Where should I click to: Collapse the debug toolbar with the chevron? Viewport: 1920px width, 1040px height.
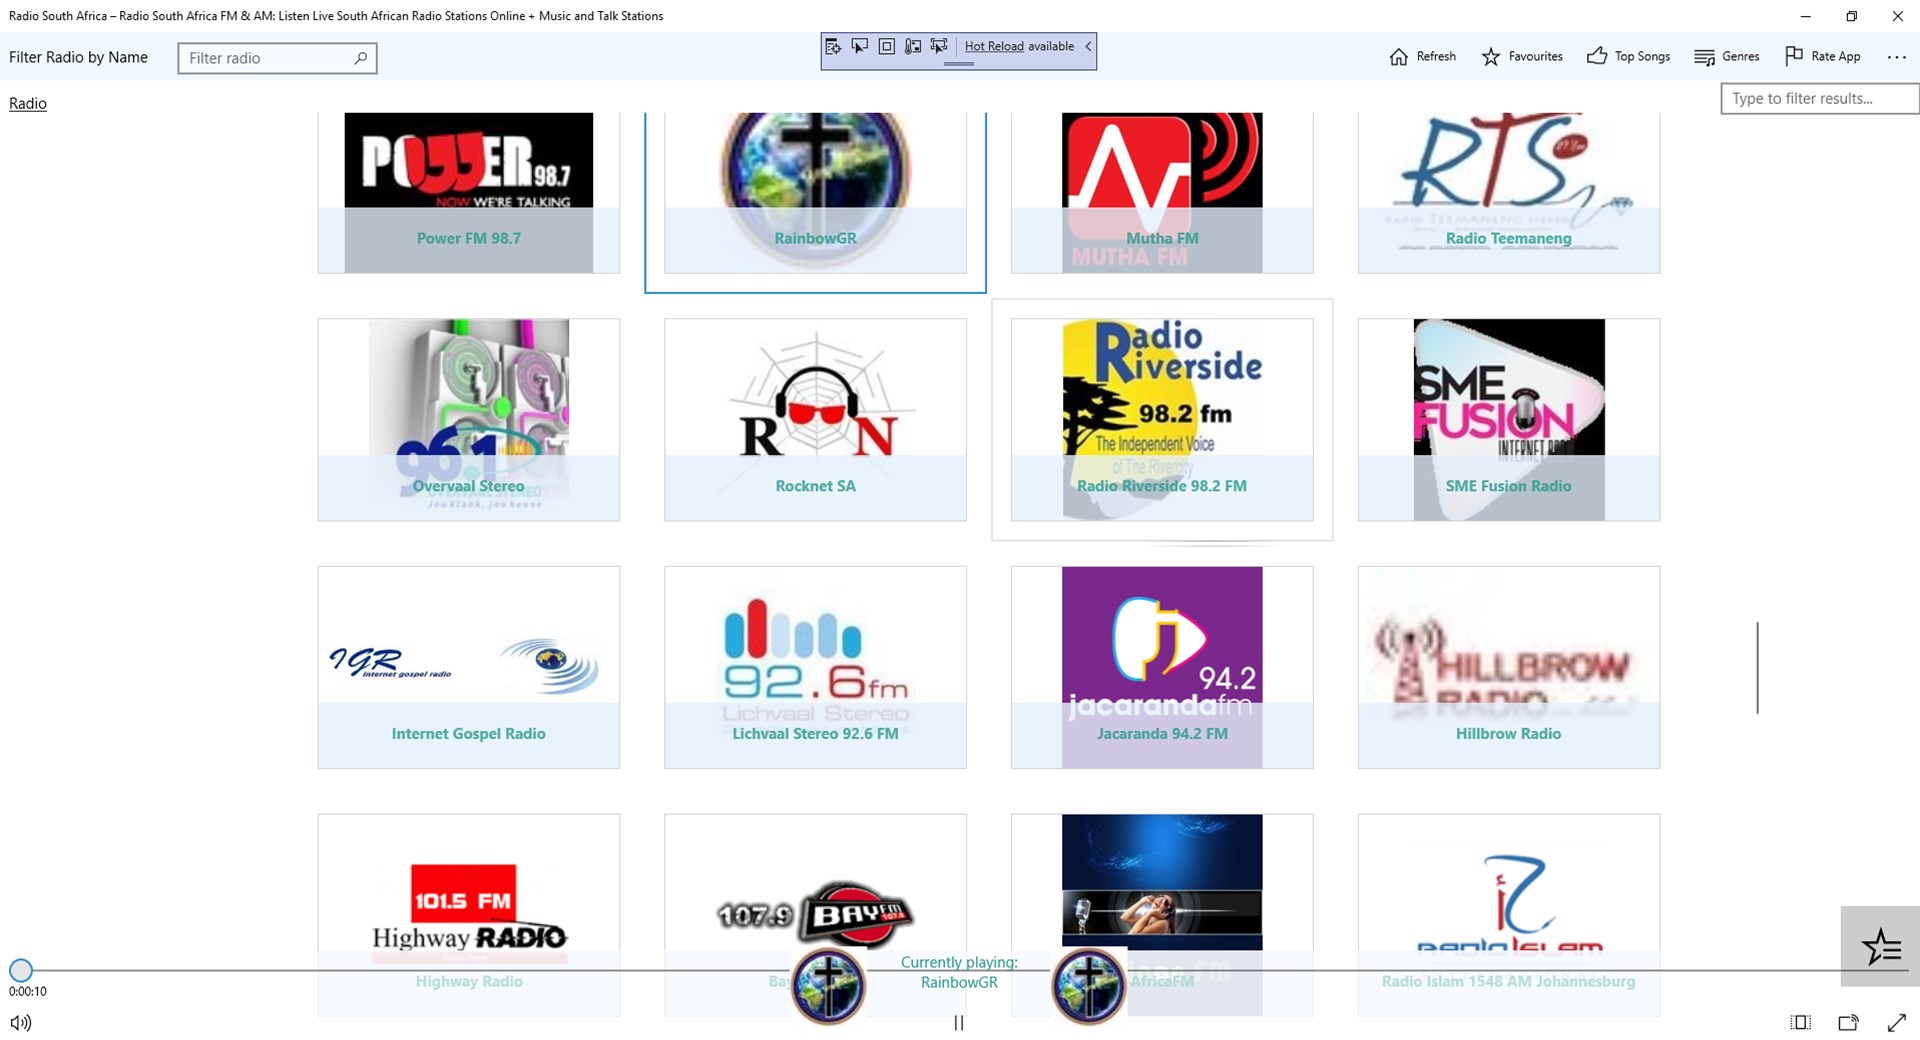click(x=1088, y=46)
